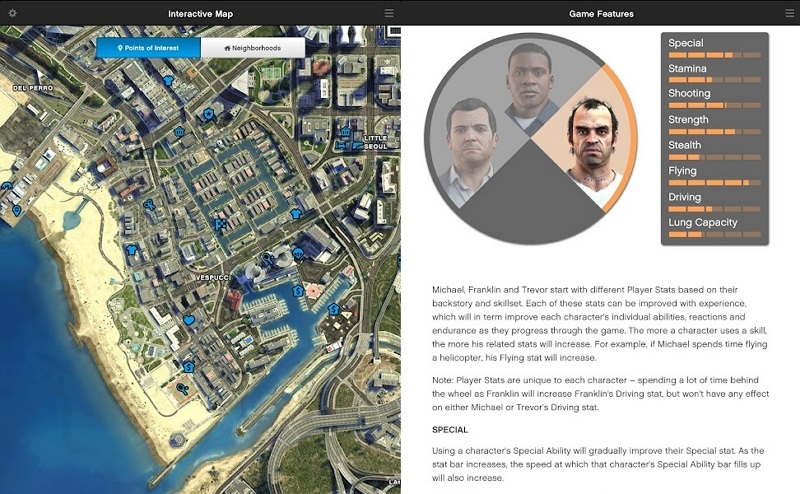The width and height of the screenshot is (800, 494).
Task: Select the parachute icon north of the marina
Action: [298, 253]
